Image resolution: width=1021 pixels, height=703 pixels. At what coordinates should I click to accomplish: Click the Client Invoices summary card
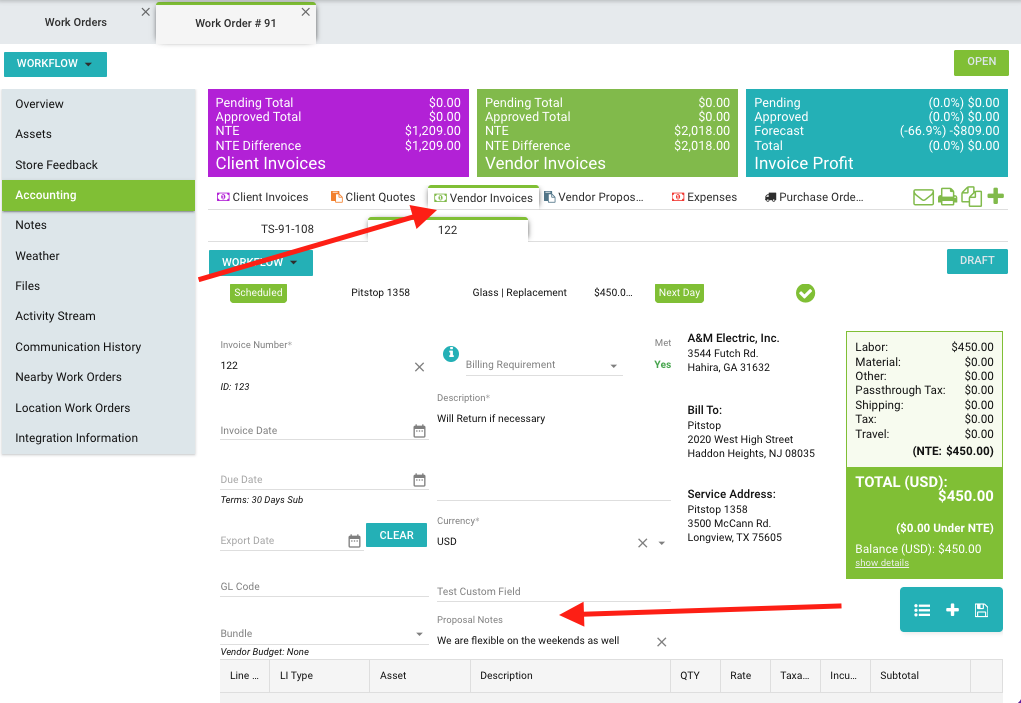pos(338,133)
